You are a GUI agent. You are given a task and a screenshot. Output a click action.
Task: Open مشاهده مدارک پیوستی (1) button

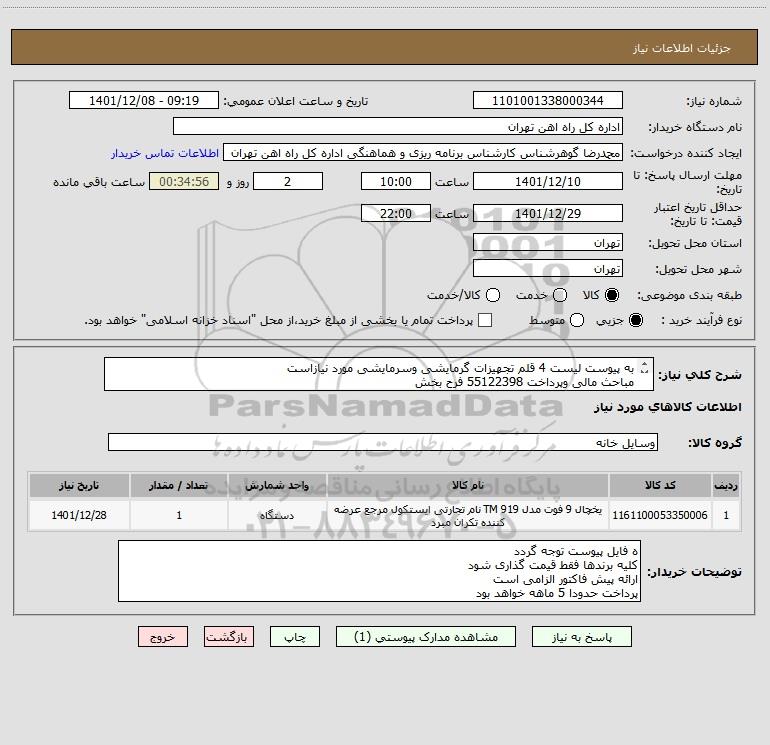(426, 637)
